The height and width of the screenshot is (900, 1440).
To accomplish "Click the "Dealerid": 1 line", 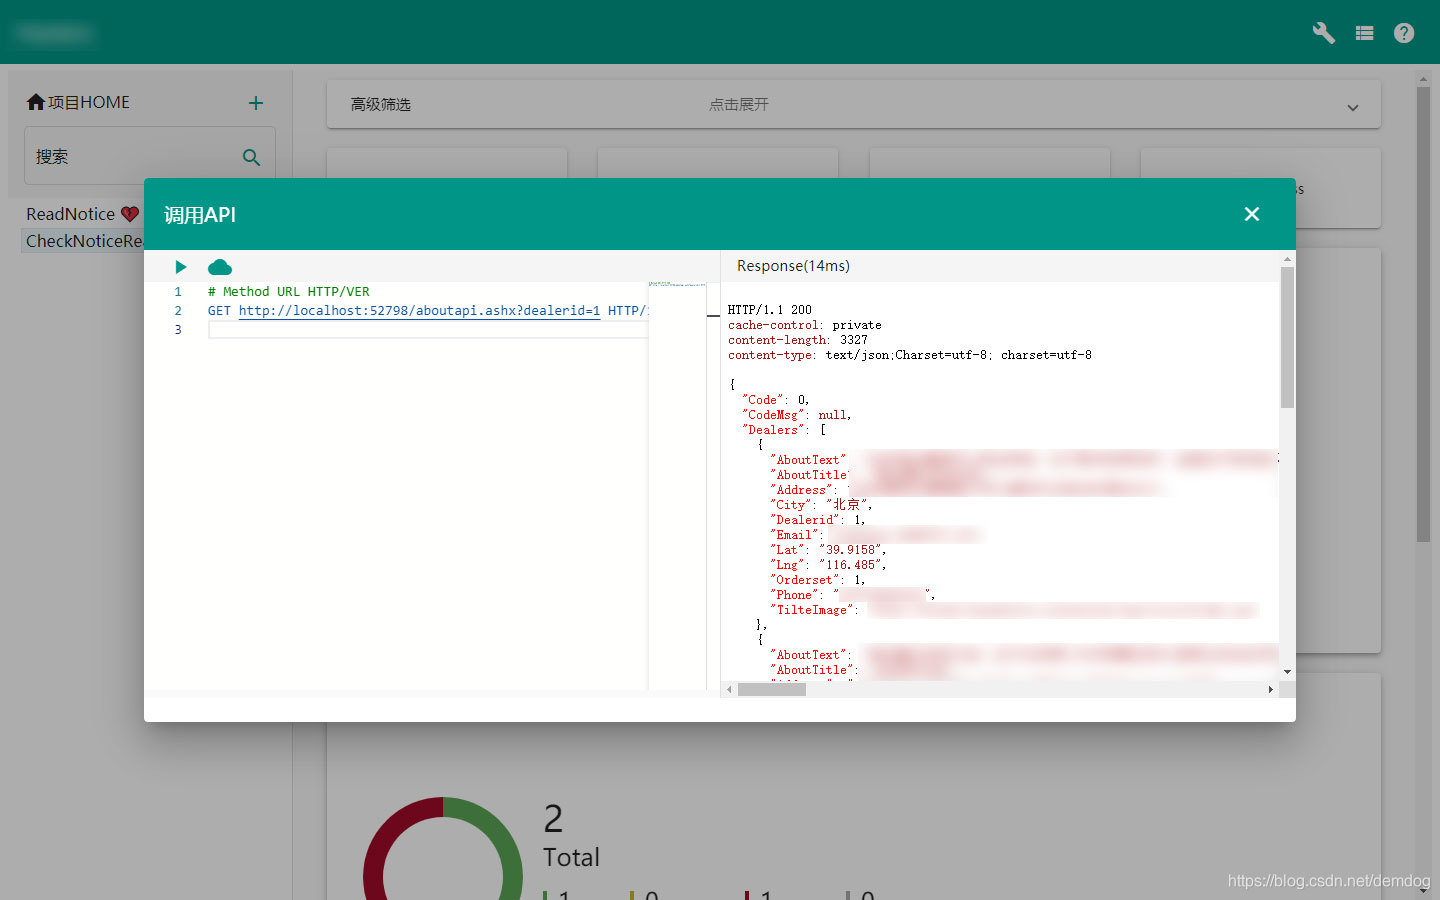I will (818, 520).
